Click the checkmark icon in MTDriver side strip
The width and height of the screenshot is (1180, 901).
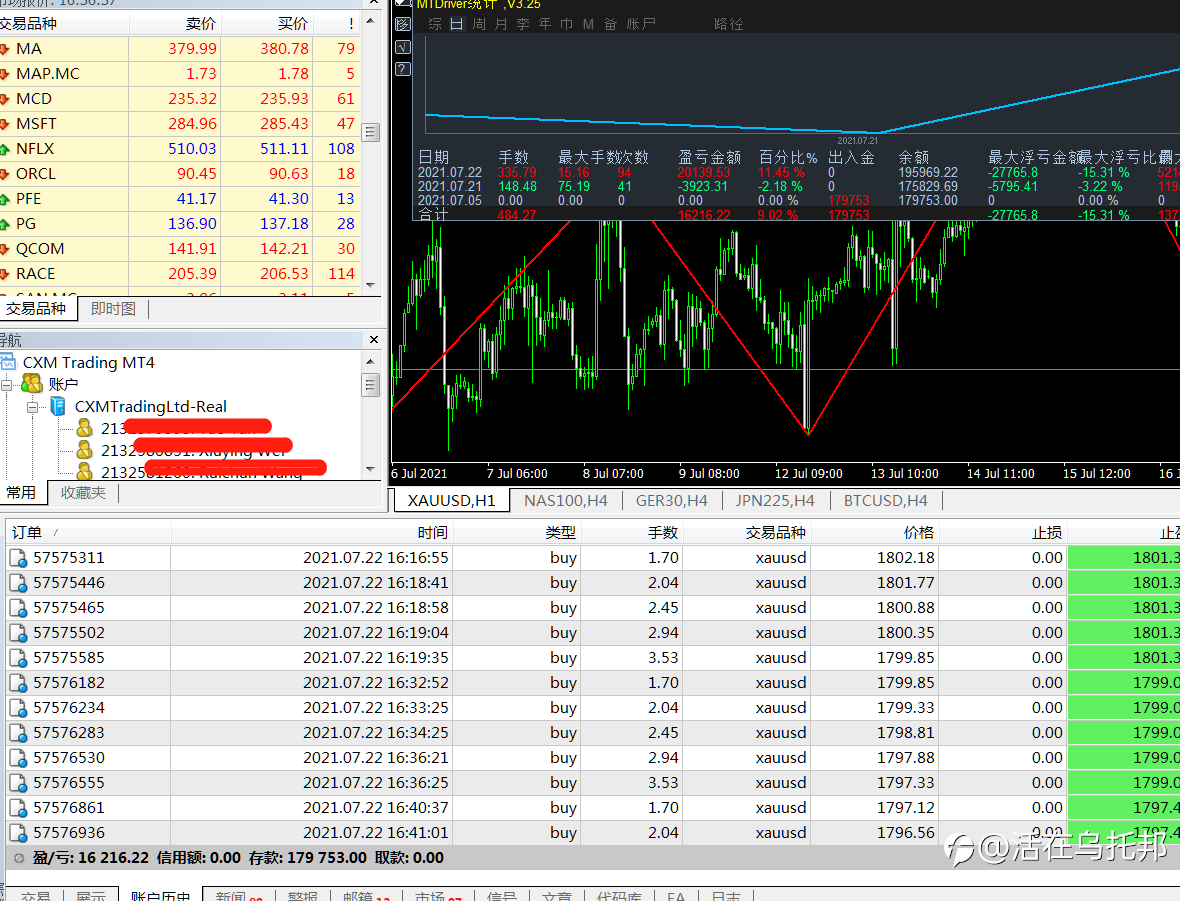coord(402,47)
